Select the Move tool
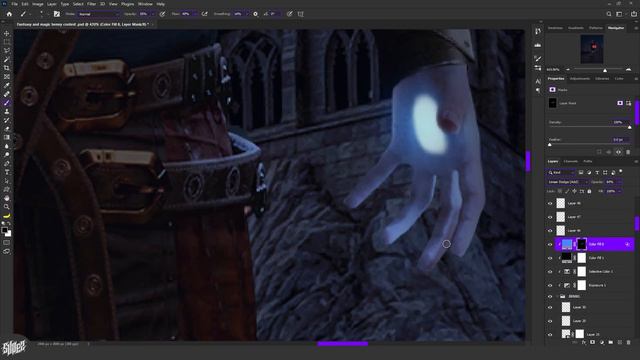Viewport: 640px width, 360px height. pyautogui.click(x=7, y=33)
